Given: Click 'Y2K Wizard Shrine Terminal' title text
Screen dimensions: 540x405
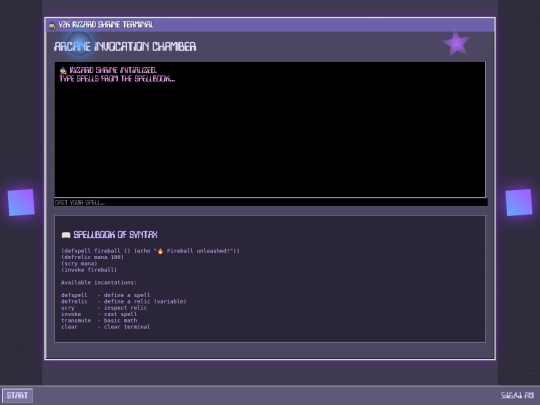Looking at the screenshot, I should tap(105, 25).
